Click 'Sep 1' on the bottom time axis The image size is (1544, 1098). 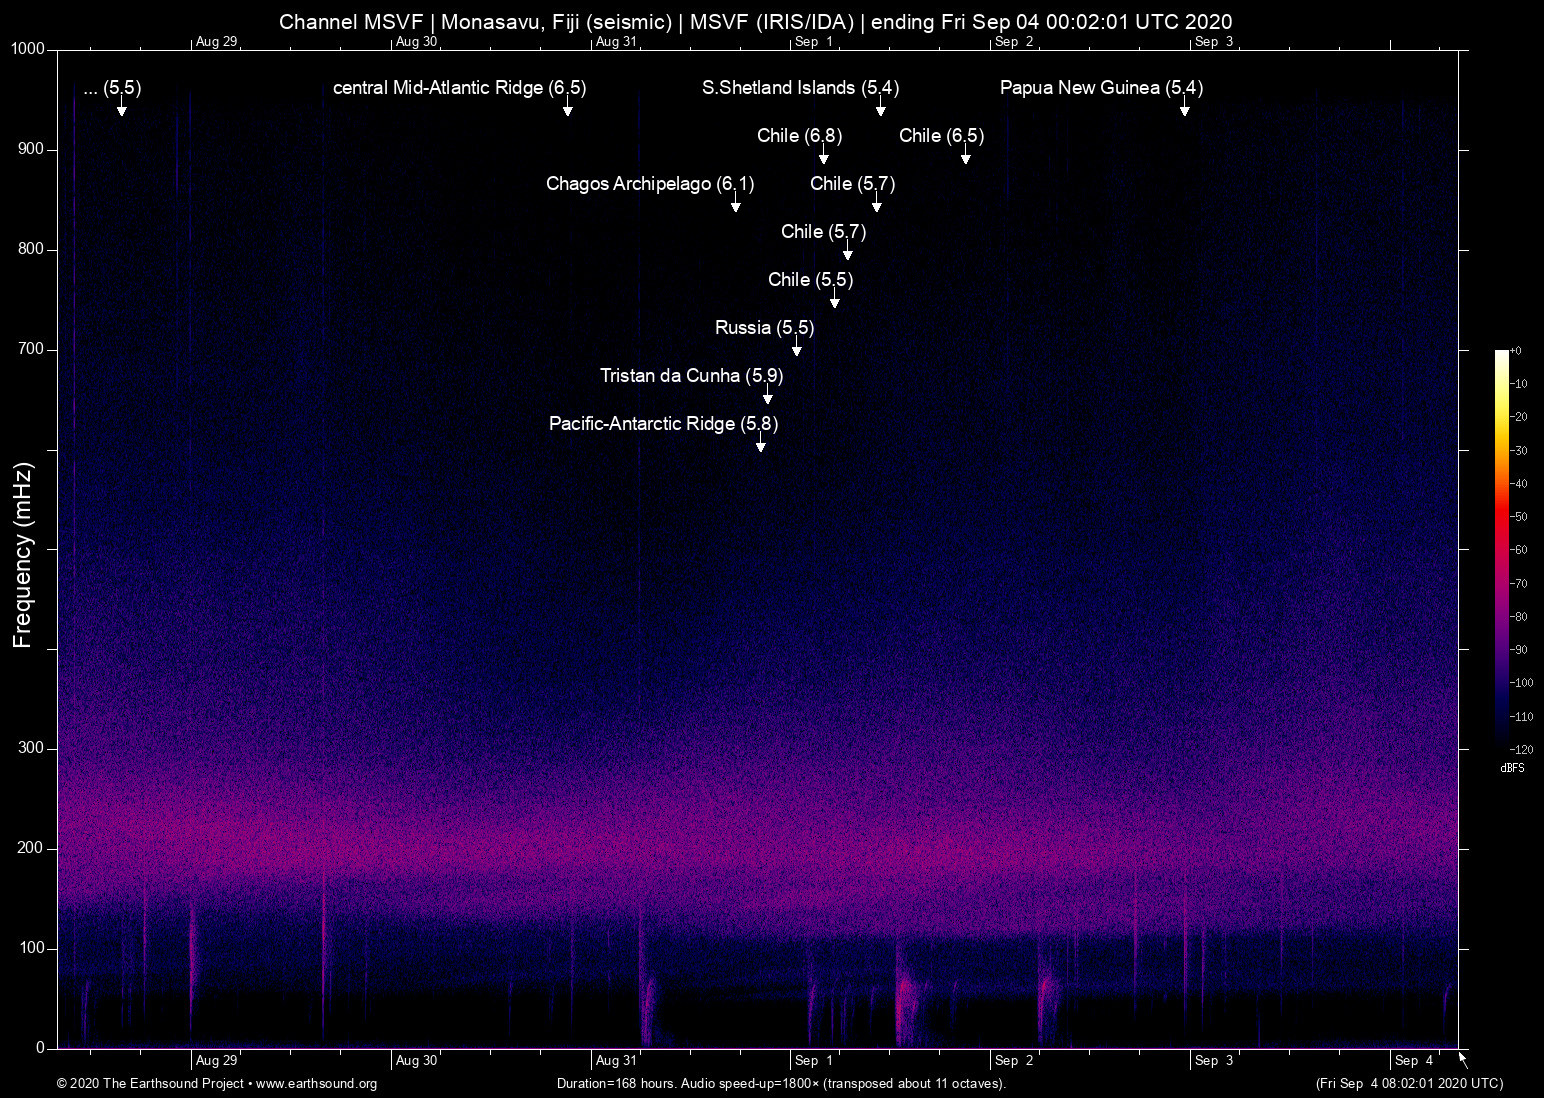814,1061
